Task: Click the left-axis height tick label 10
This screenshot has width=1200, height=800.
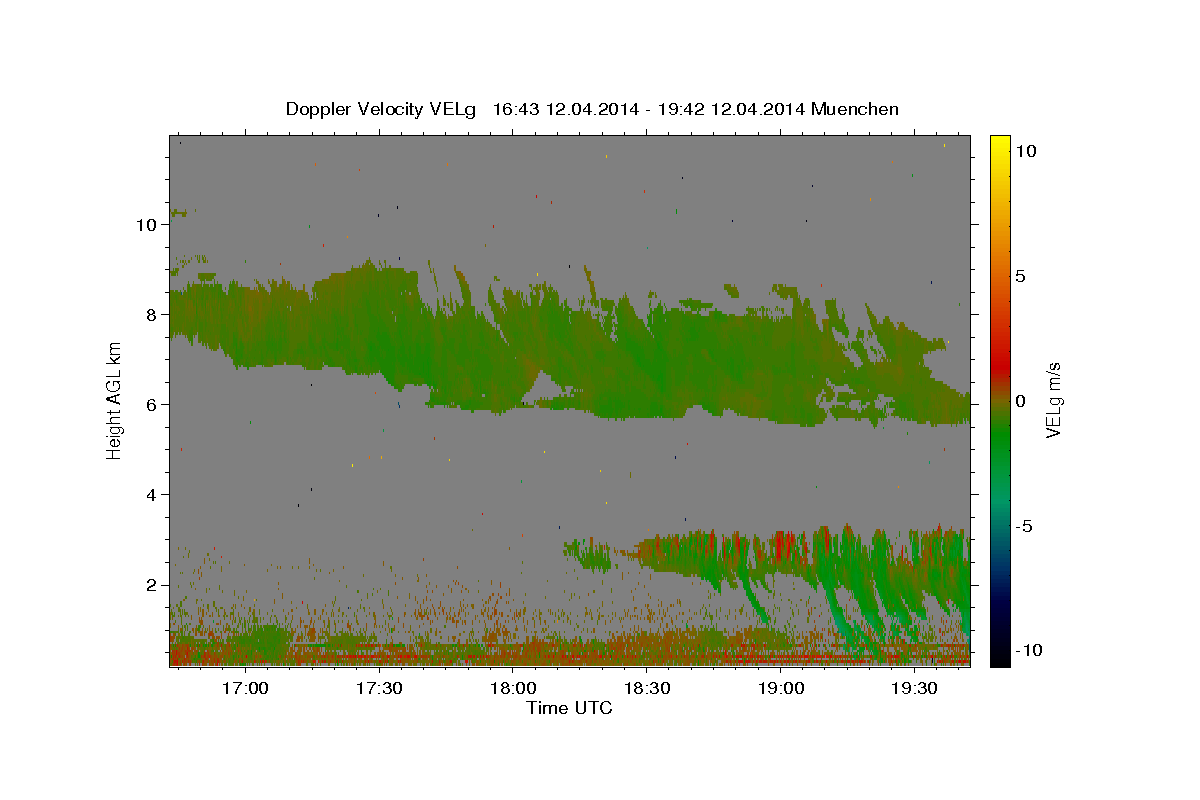Action: (x=147, y=225)
